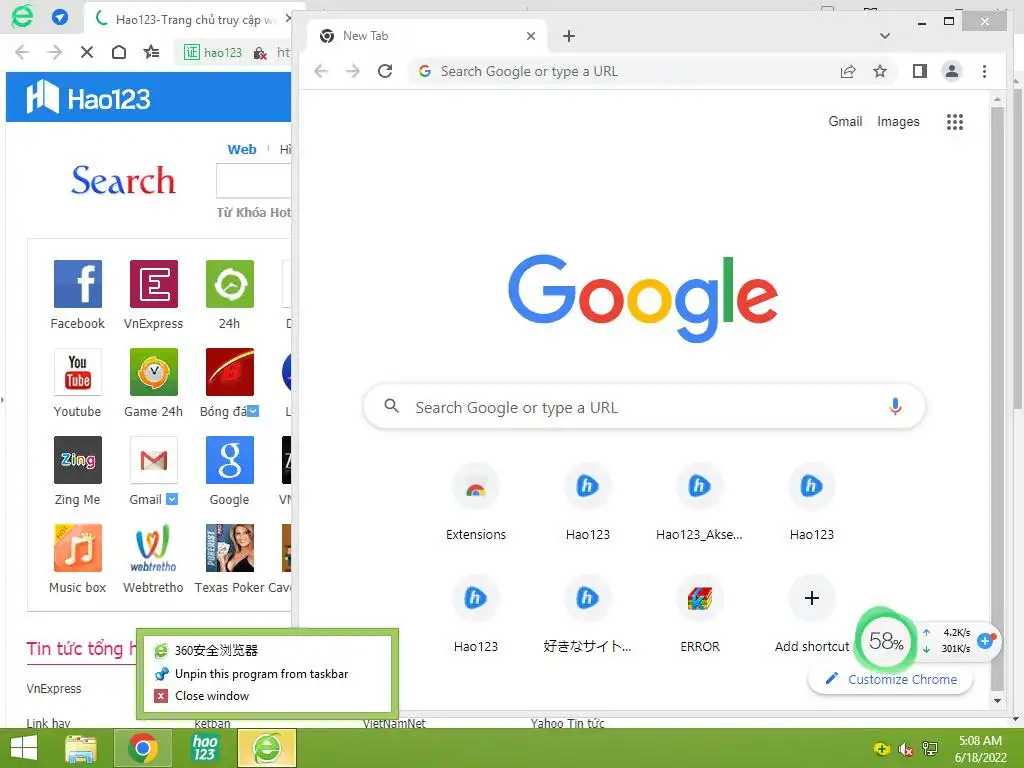The image size is (1024, 768).
Task: Open Texas Poker icon on the Hao123 page
Action: pos(229,548)
